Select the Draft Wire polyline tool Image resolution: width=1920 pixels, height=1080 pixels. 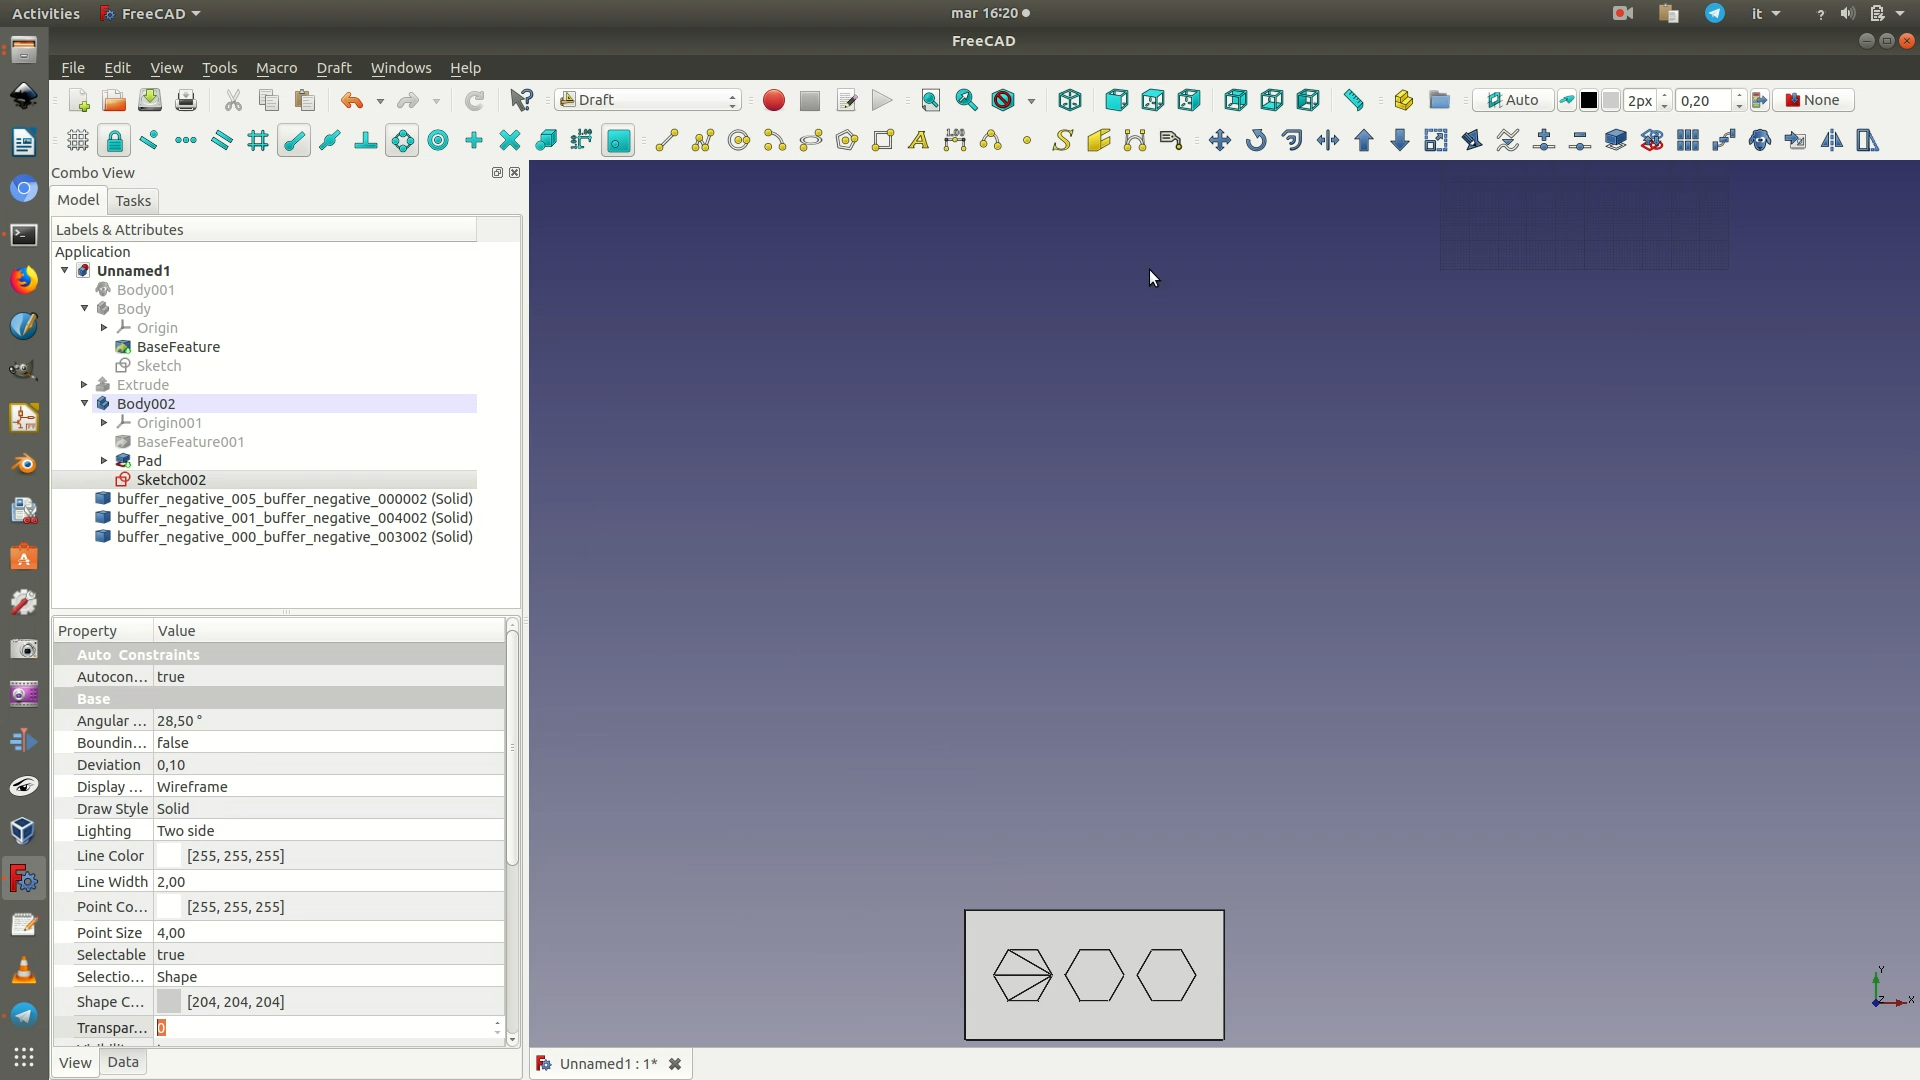[703, 140]
